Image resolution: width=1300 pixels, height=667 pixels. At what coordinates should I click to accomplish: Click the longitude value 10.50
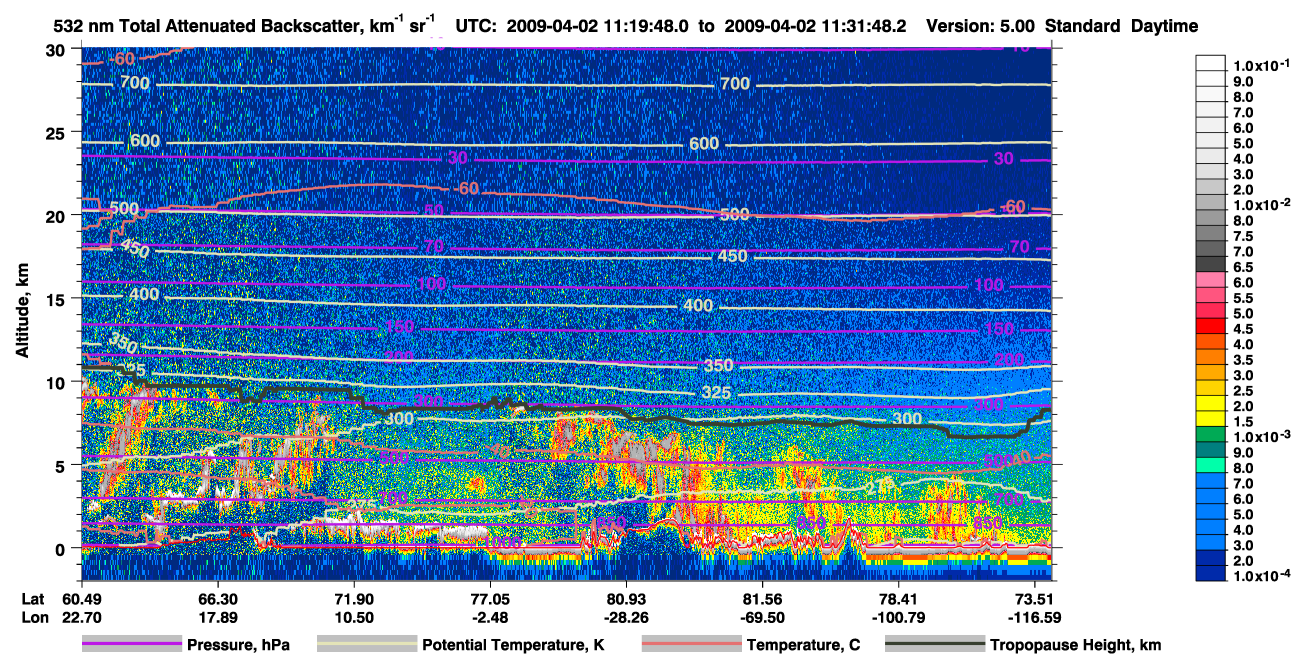354,617
